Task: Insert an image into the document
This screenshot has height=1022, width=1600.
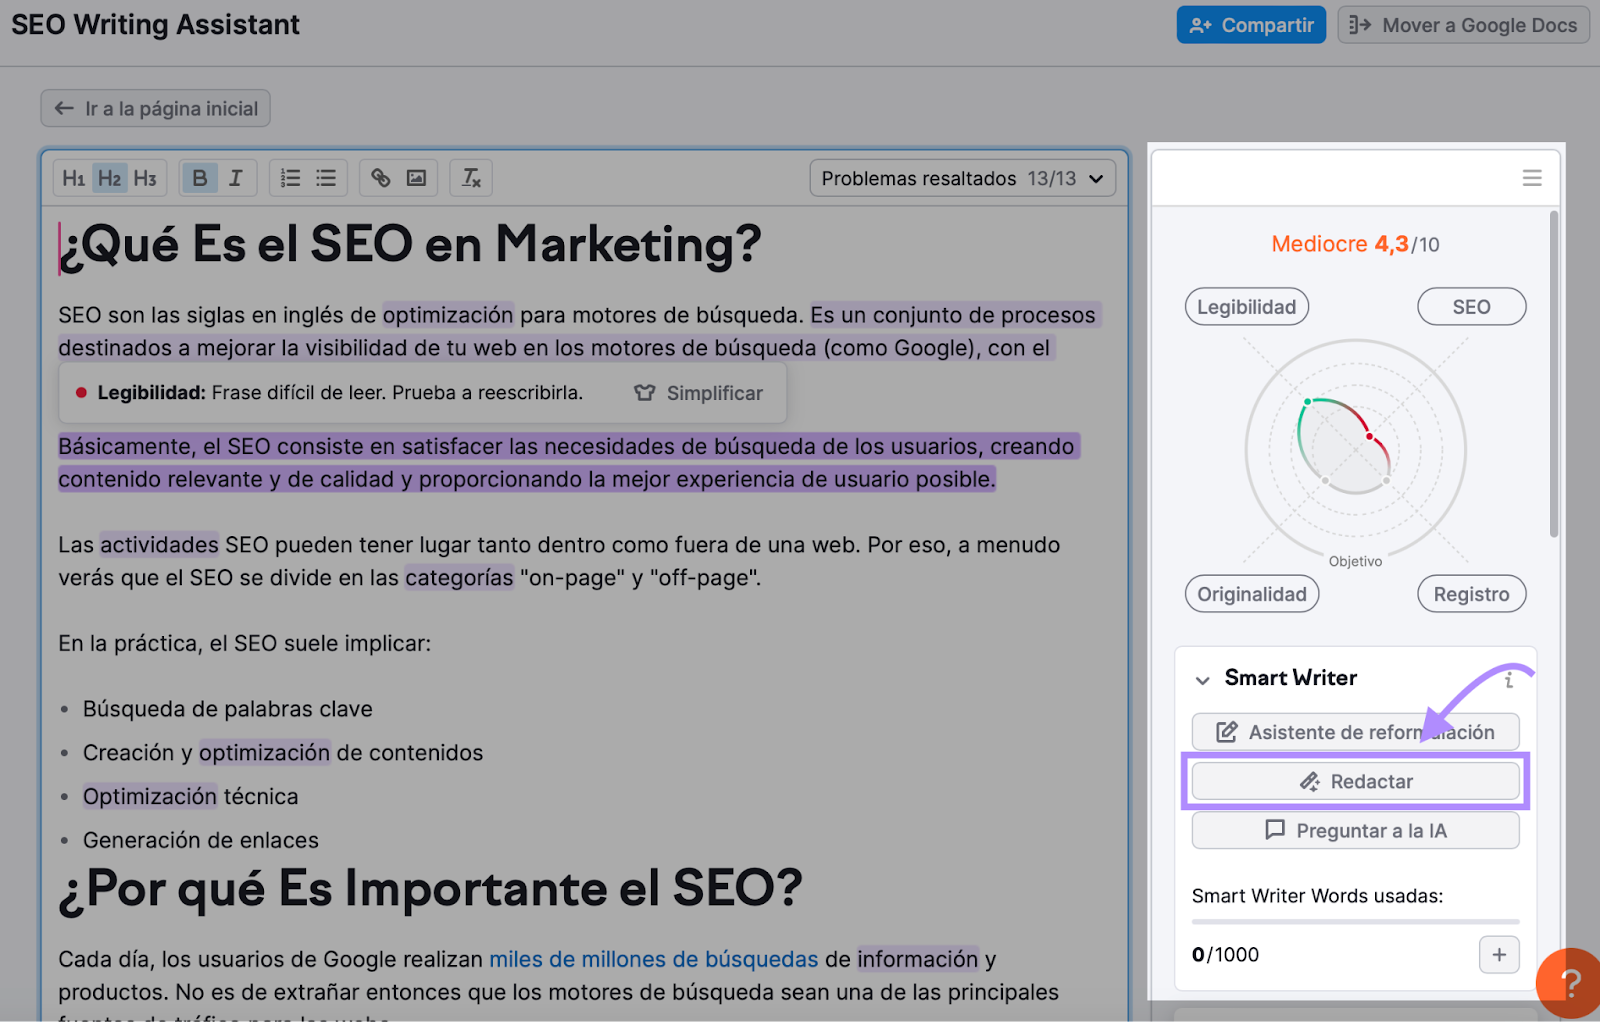Action: click(417, 177)
